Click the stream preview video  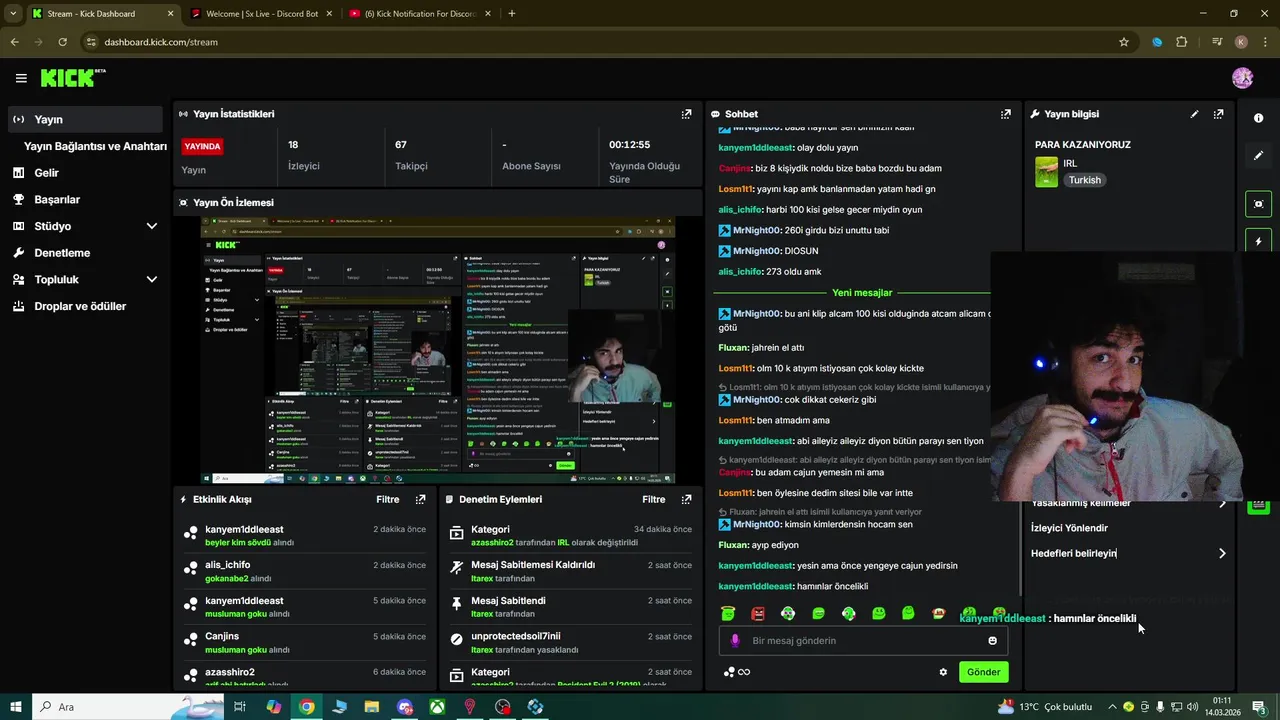(x=438, y=351)
